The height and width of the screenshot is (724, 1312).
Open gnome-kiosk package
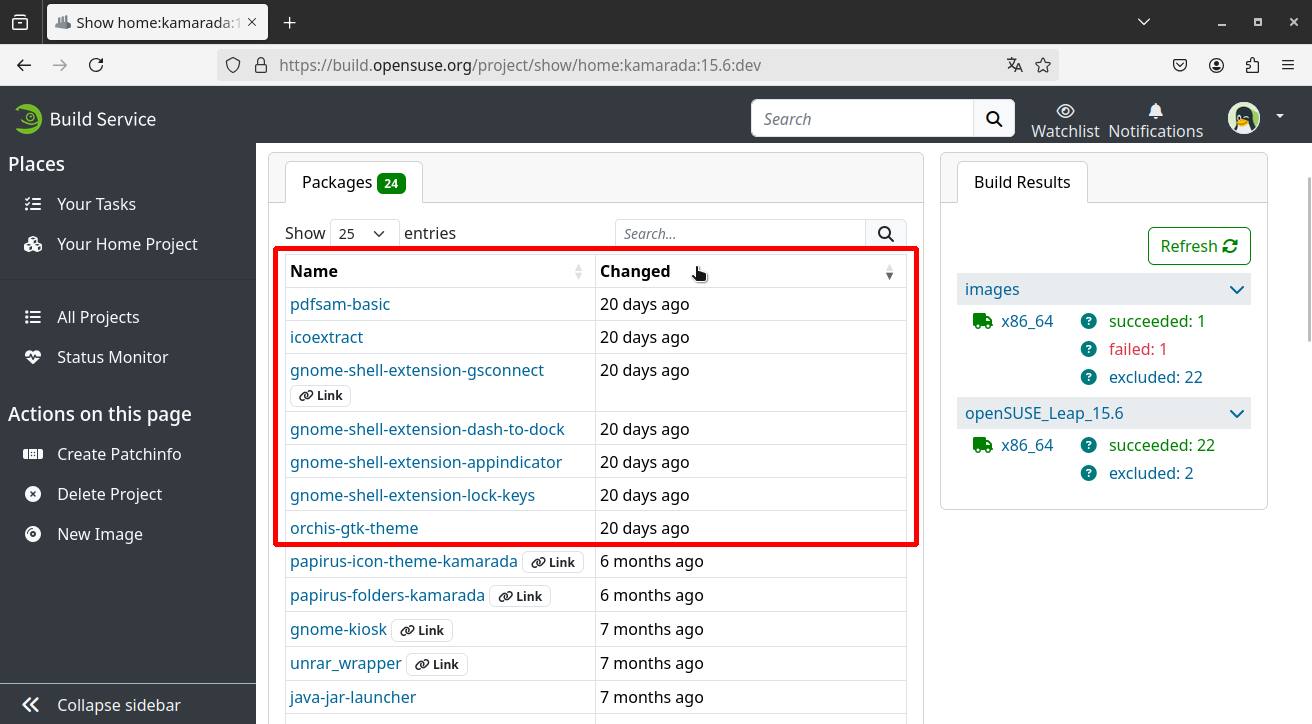point(338,629)
